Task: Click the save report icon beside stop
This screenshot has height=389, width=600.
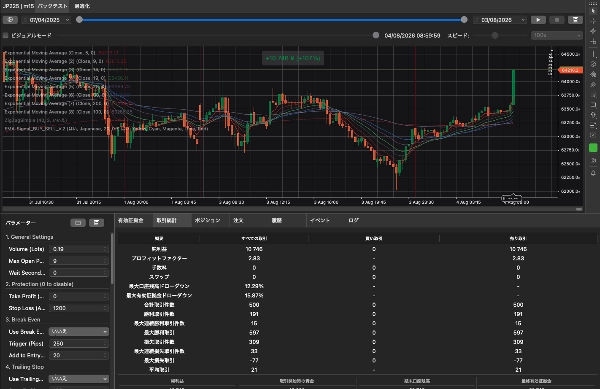Action: tap(575, 20)
